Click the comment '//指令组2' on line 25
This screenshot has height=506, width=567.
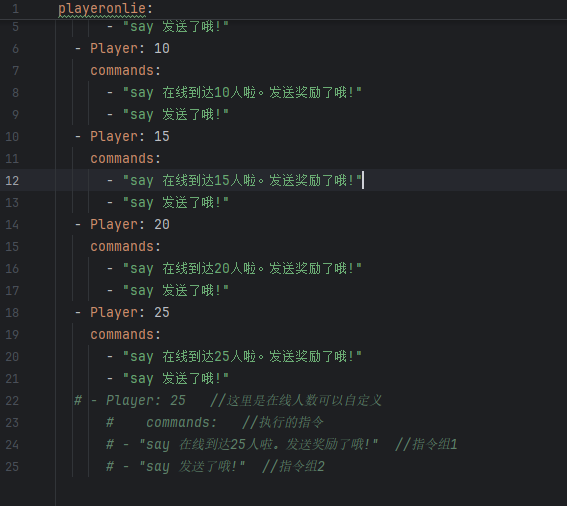[293, 467]
